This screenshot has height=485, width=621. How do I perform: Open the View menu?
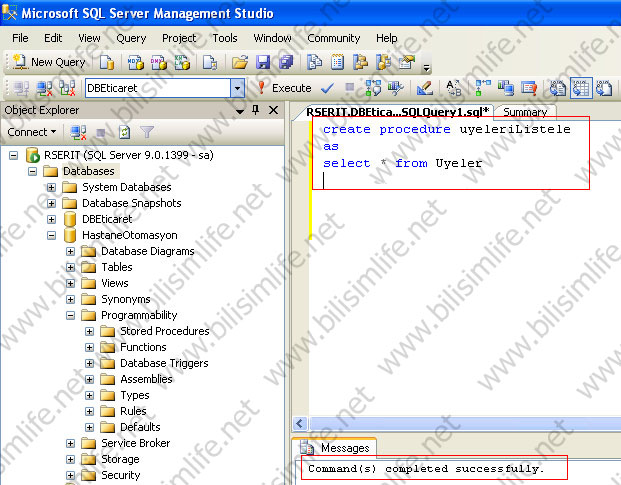[89, 38]
